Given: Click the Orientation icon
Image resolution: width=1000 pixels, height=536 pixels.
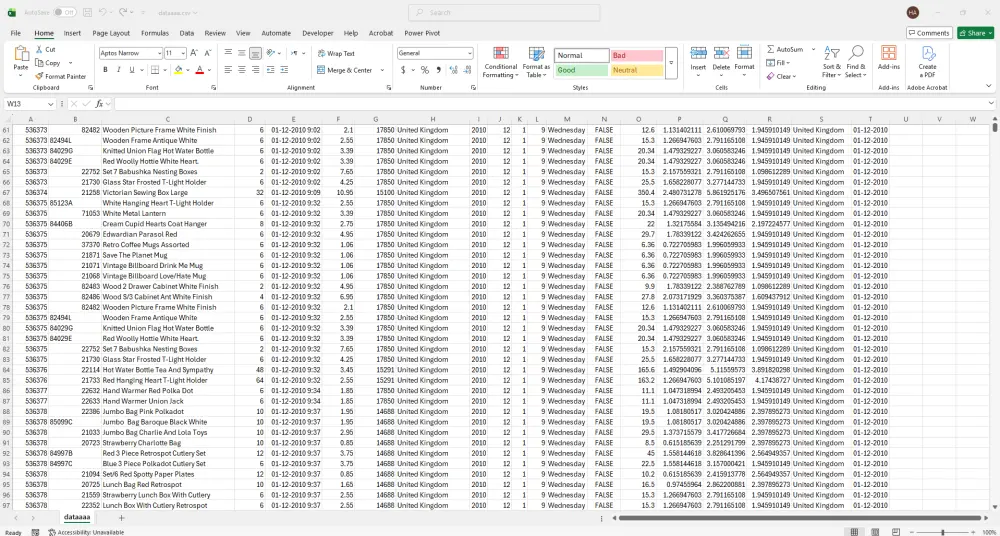Looking at the screenshot, I should pos(271,53).
